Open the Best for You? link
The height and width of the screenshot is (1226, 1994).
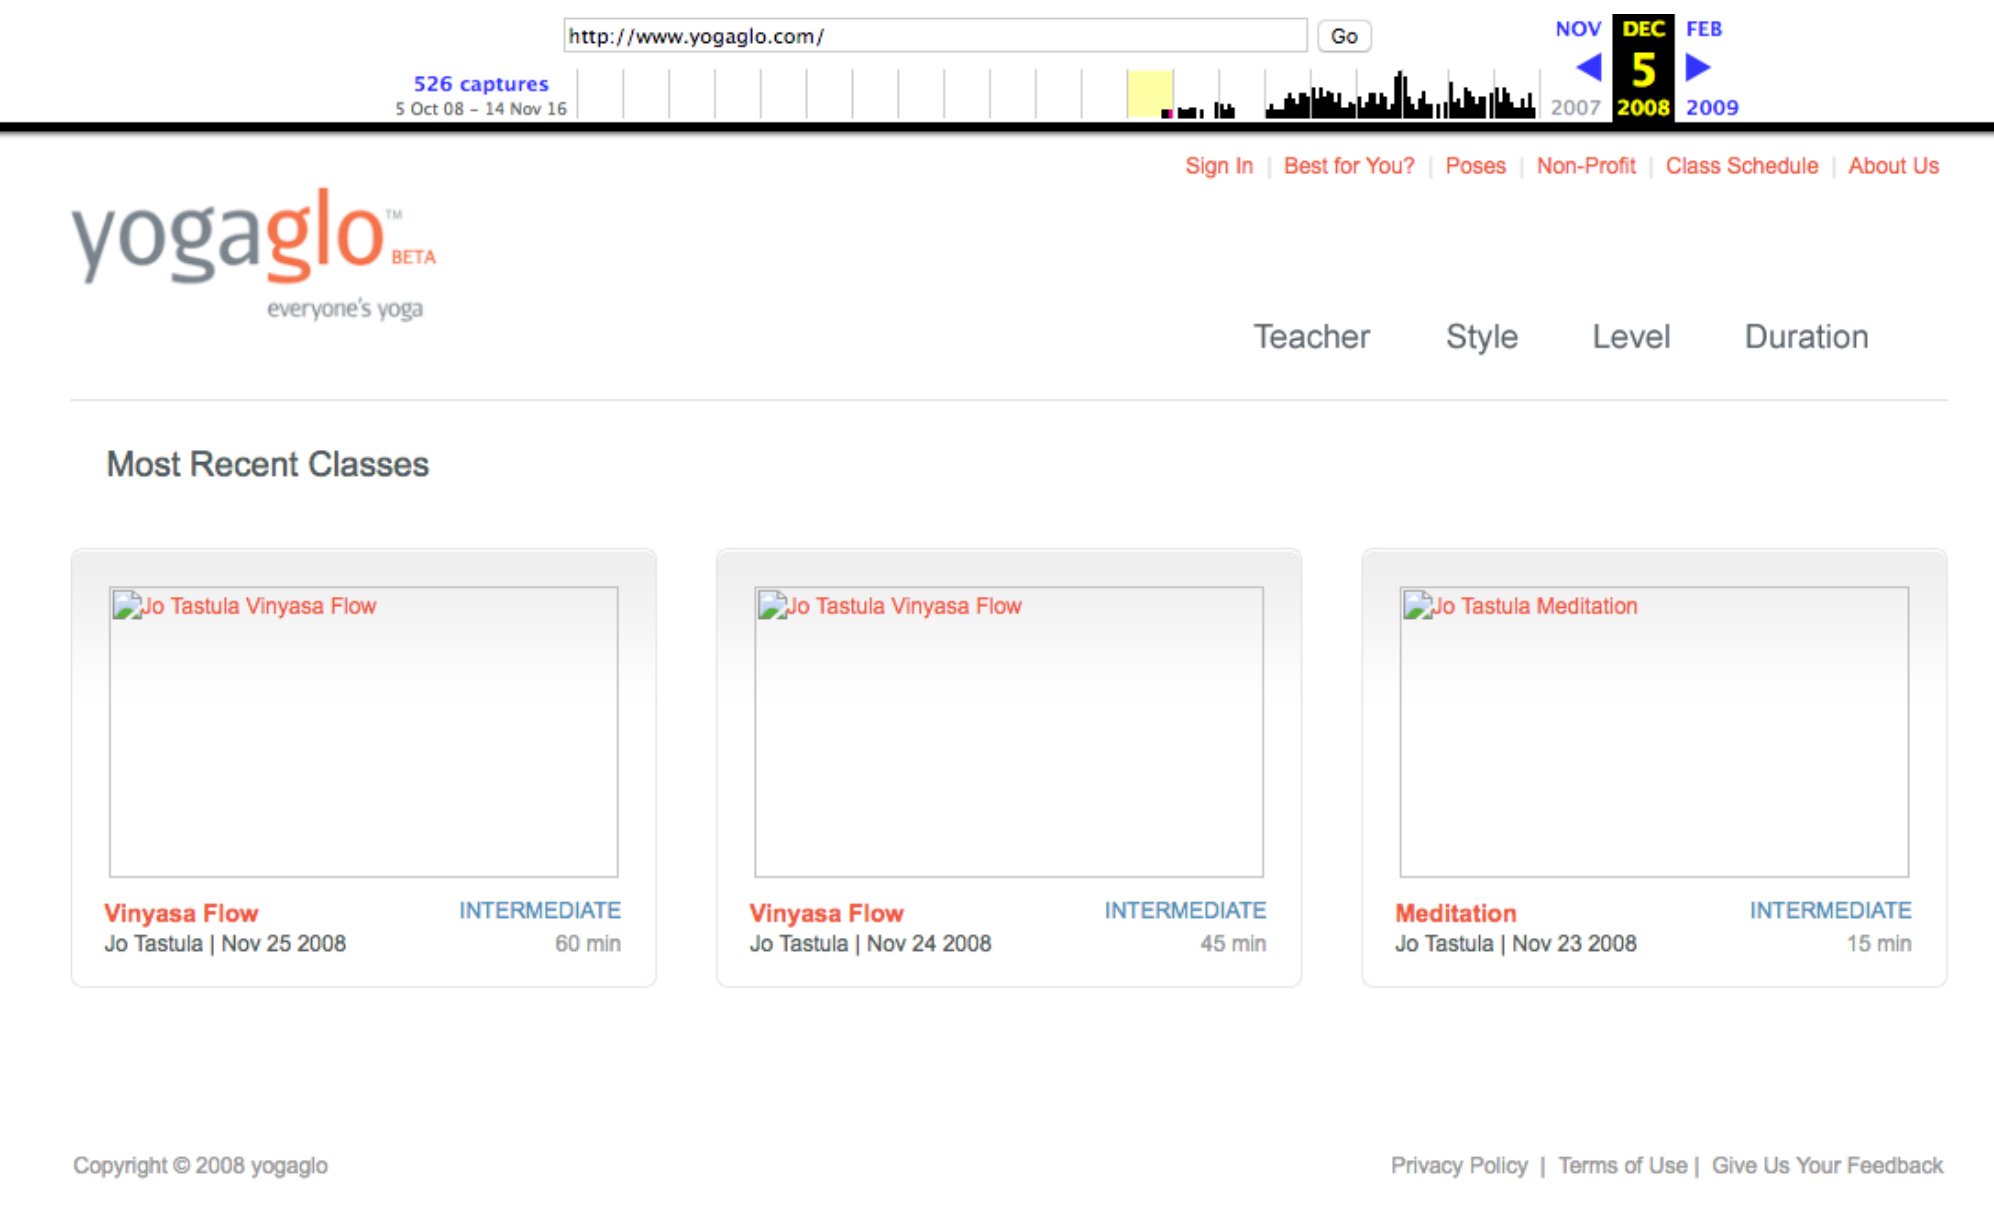[x=1349, y=166]
